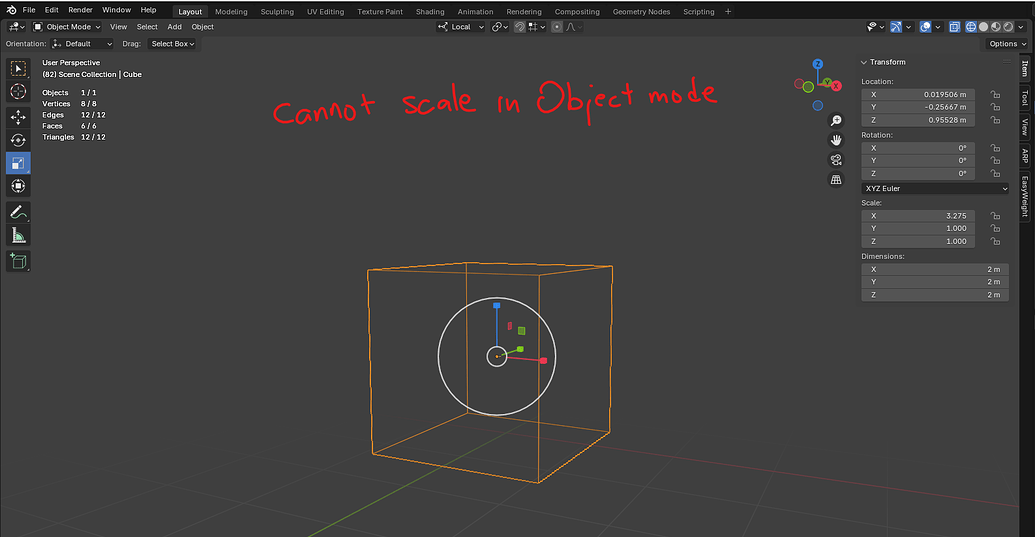Open the Object Mode dropdown
This screenshot has height=537, width=1035.
click(67, 27)
